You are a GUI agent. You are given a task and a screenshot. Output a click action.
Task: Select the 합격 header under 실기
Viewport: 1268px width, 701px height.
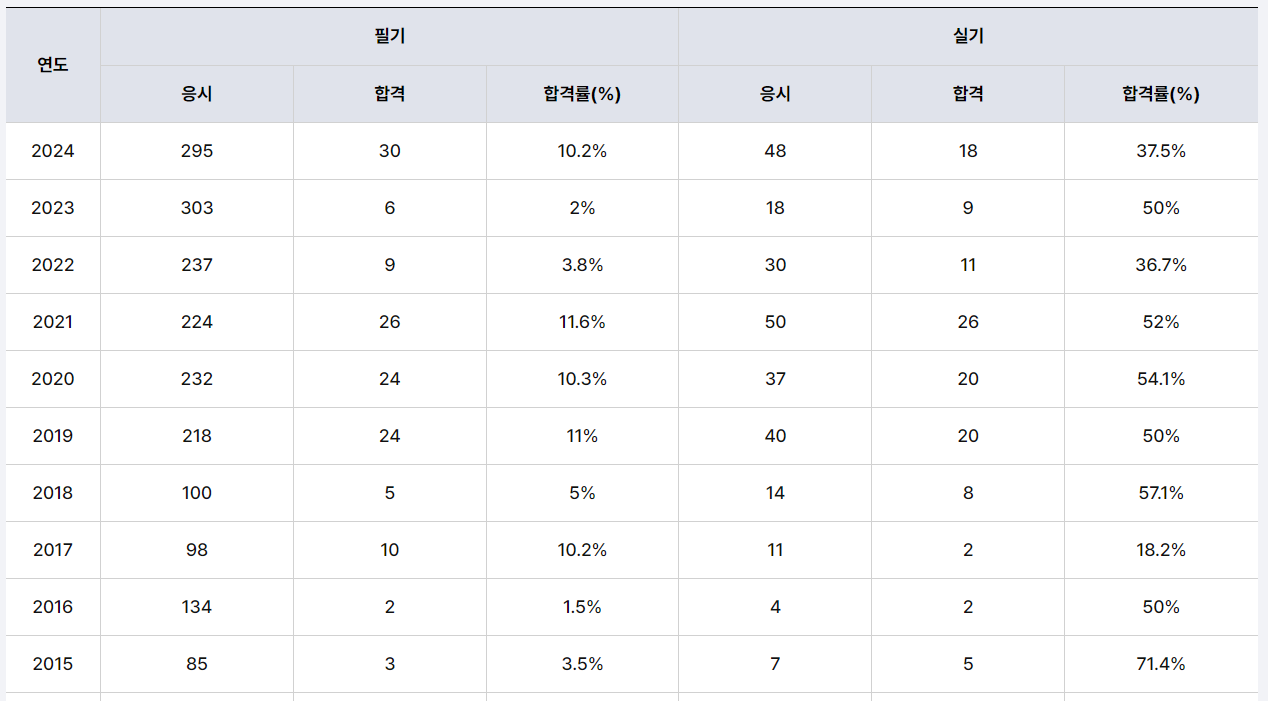(968, 94)
